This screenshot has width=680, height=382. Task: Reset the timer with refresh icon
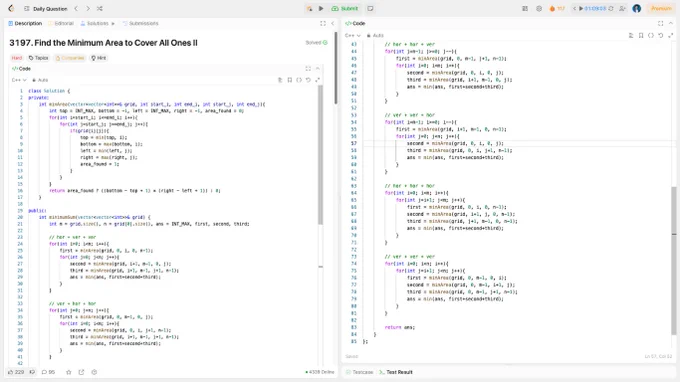(x=611, y=9)
